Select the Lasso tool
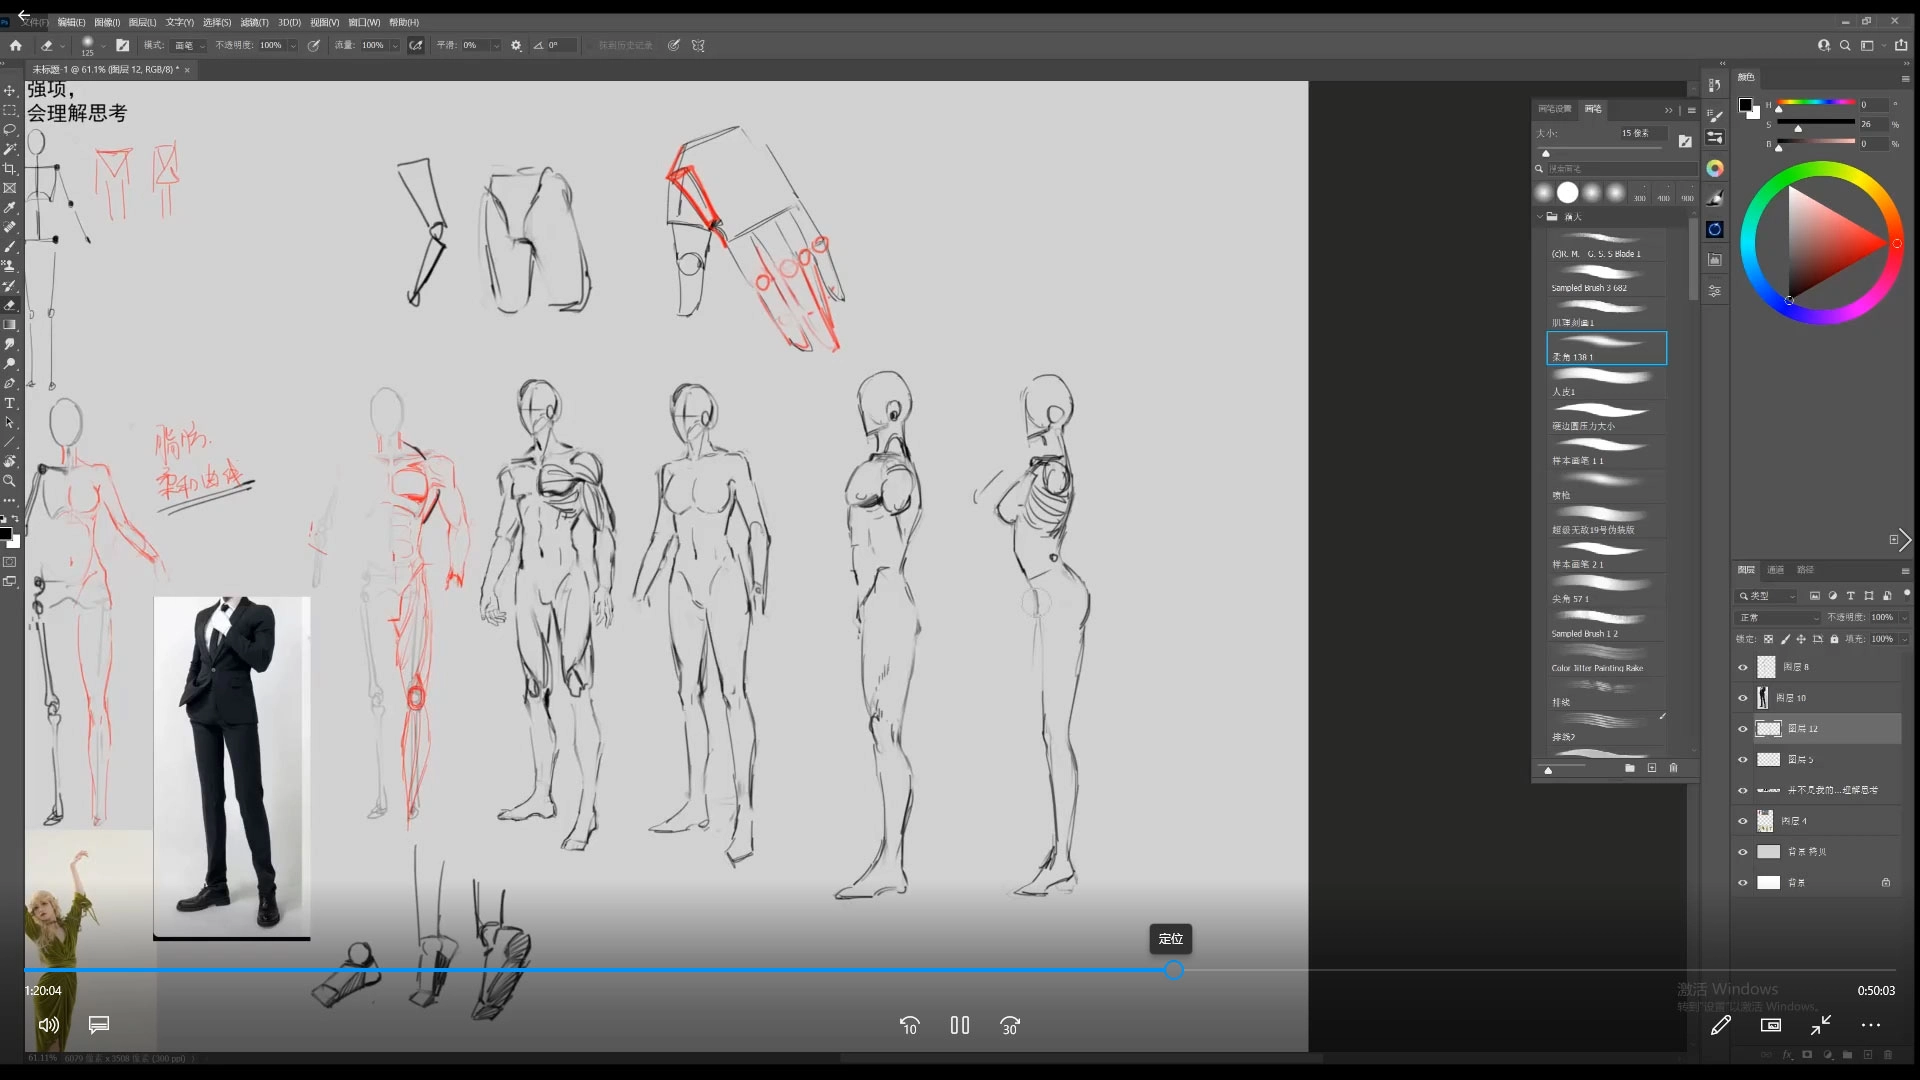 (10, 129)
